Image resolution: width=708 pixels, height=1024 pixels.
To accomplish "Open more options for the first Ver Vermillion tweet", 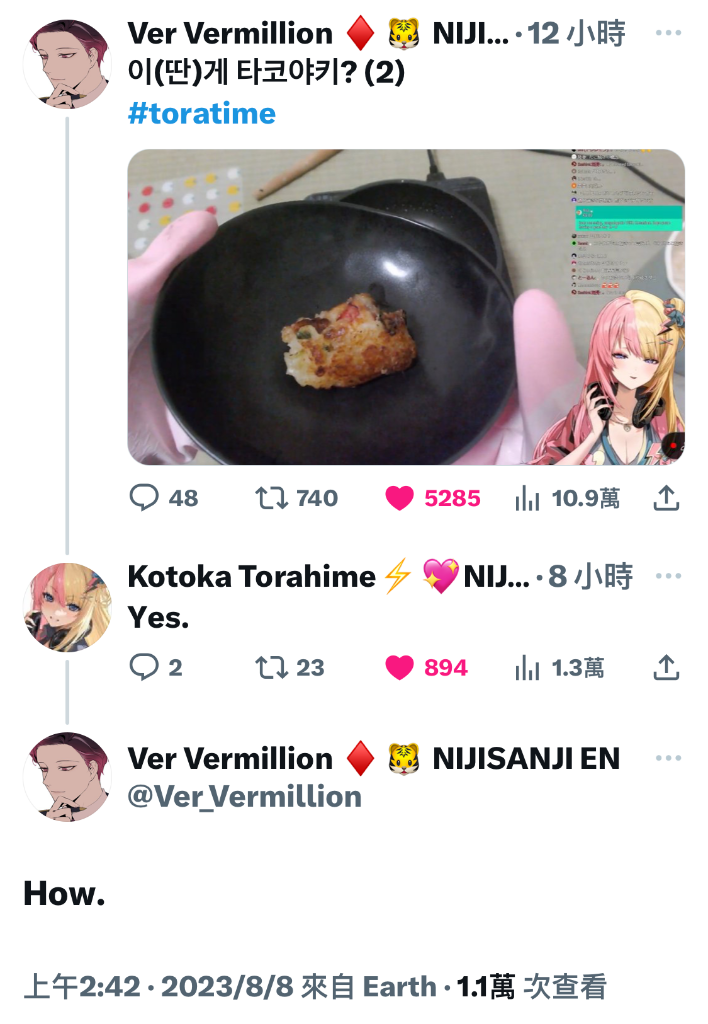I will click(x=668, y=33).
